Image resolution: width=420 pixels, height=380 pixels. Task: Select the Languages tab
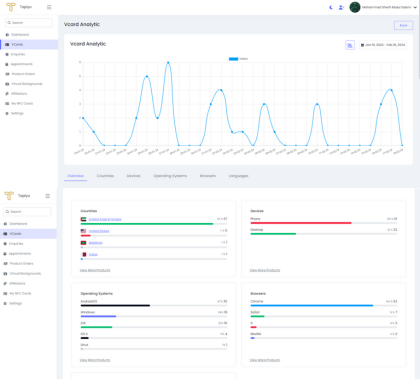coord(238,176)
